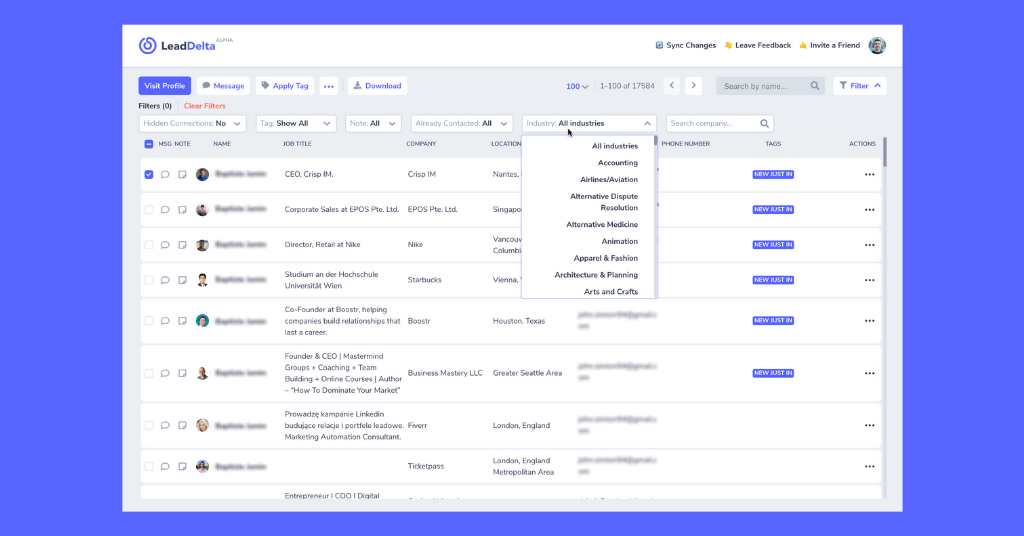Go to previous page of results
This screenshot has width=1024, height=536.
tap(671, 86)
